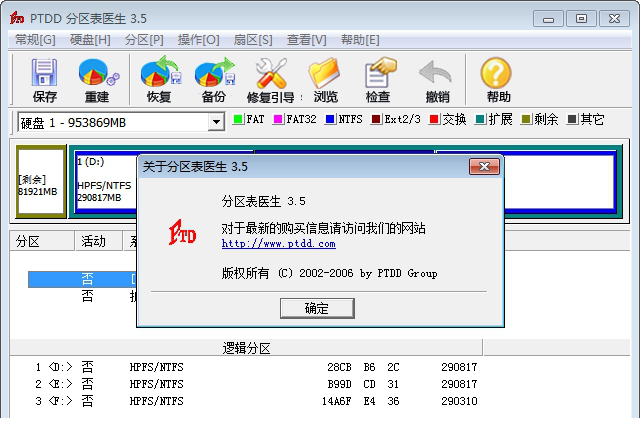Click the dark red Ext2/3 legend swatch

pos(376,119)
